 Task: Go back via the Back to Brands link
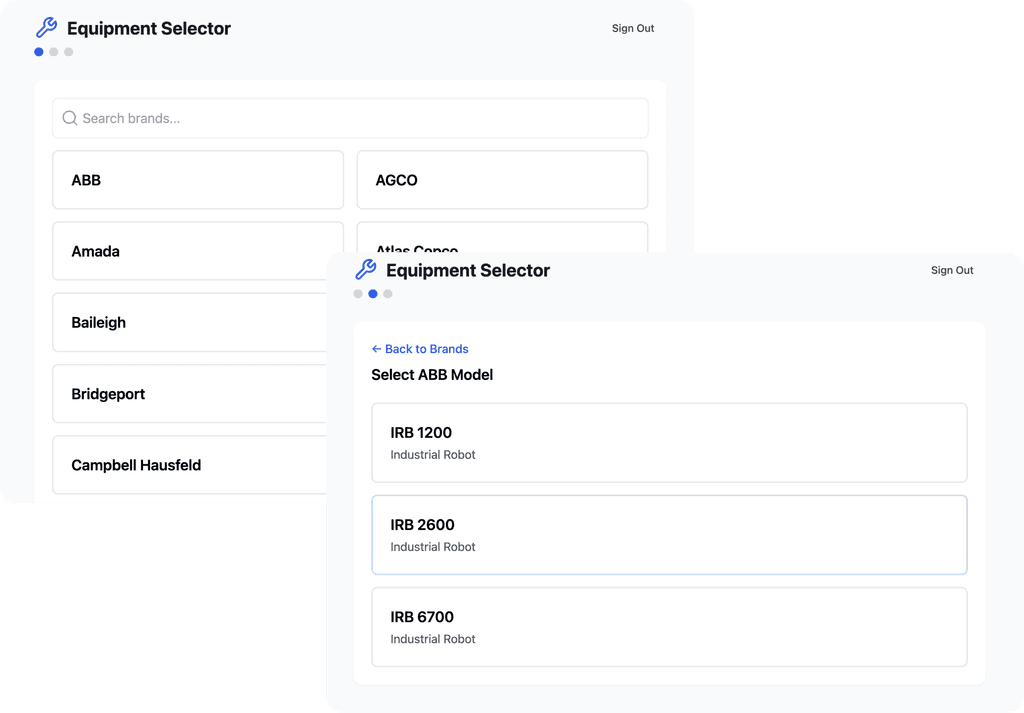coord(420,349)
